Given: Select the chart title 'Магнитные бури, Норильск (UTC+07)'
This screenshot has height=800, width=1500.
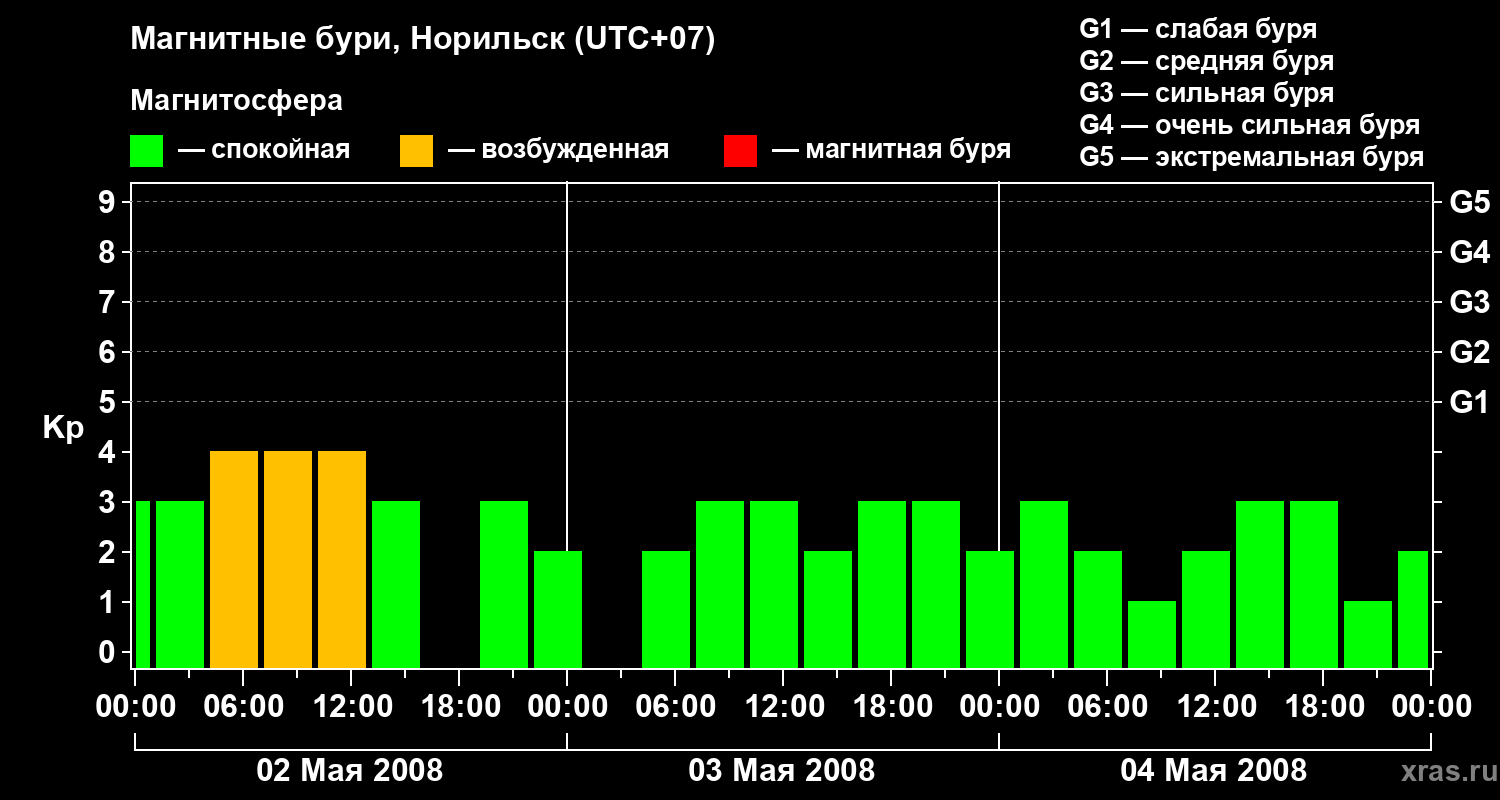Looking at the screenshot, I should point(423,40).
